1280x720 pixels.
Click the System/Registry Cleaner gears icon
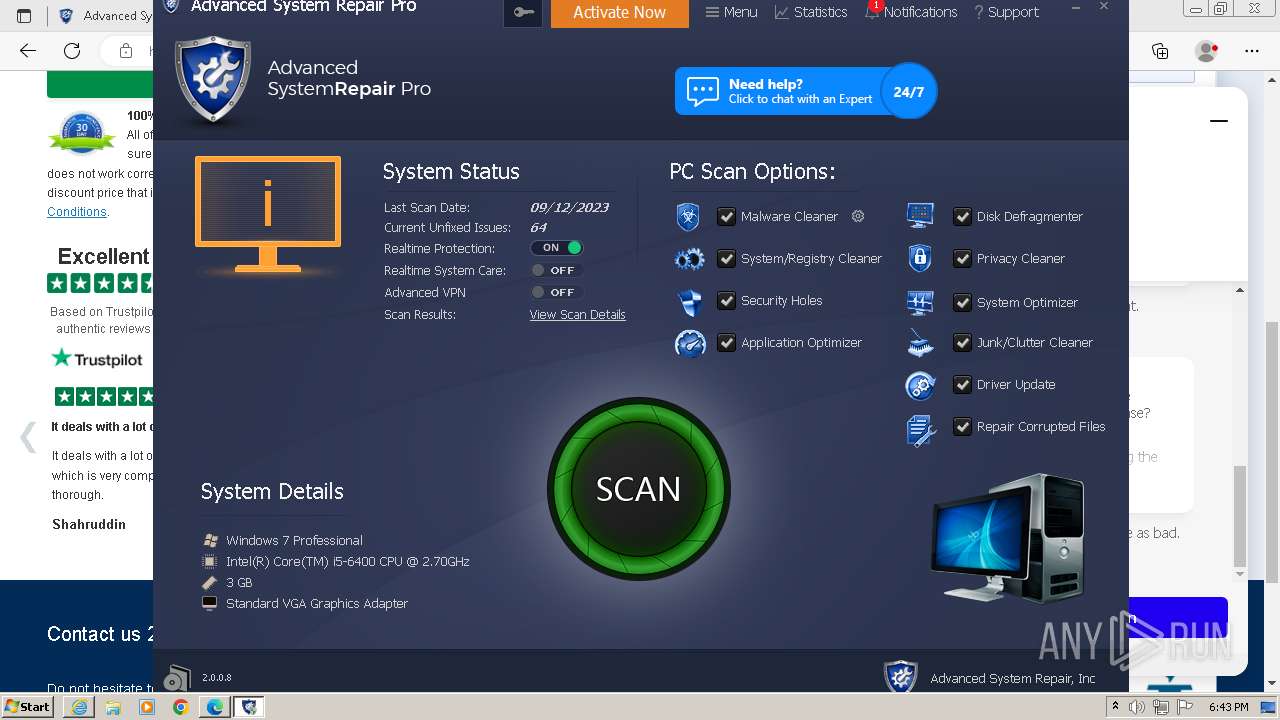tap(690, 260)
